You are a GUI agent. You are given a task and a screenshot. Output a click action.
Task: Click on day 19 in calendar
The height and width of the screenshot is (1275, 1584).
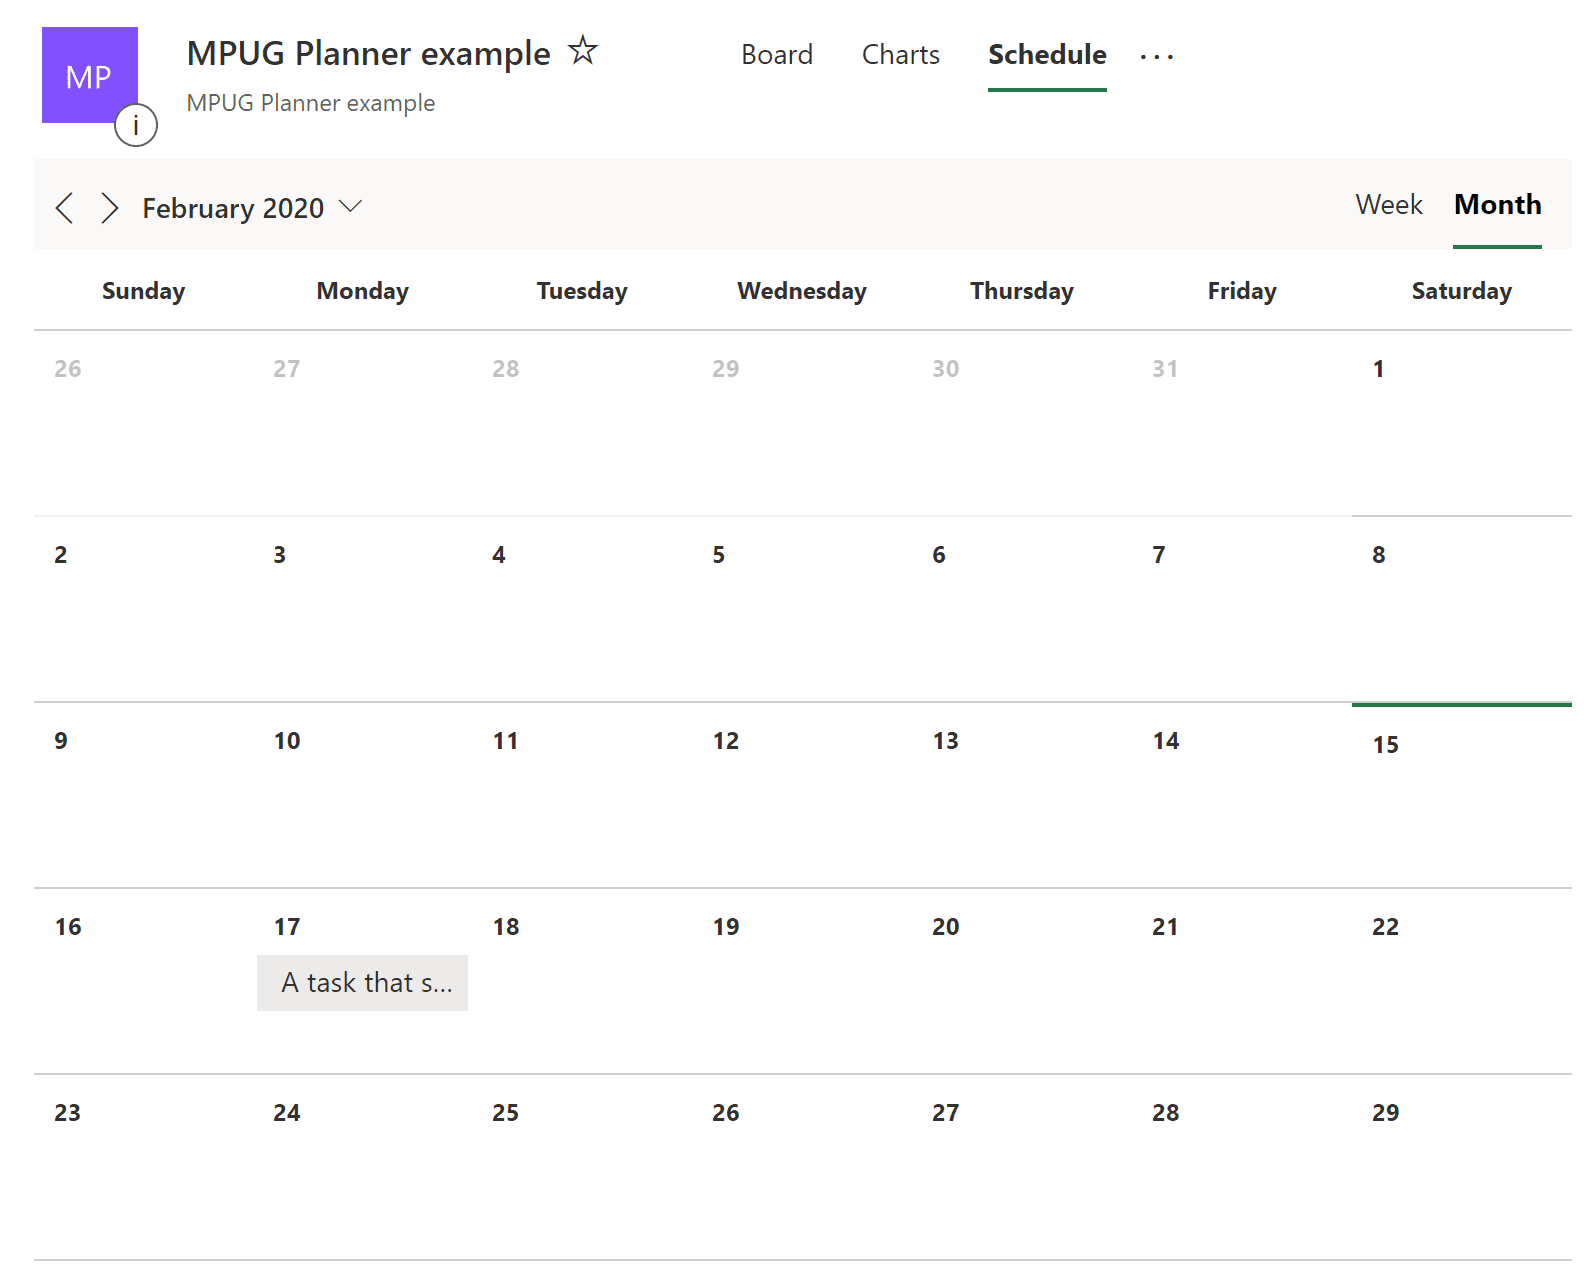[726, 927]
